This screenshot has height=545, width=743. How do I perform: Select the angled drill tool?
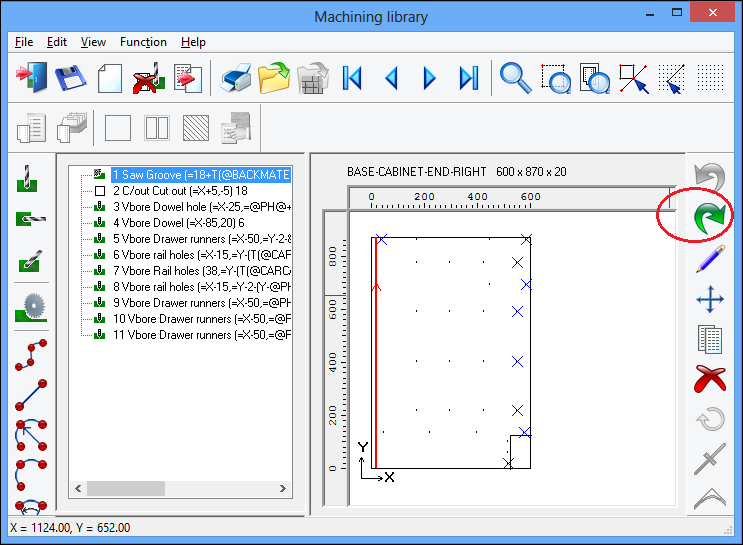tap(31, 261)
